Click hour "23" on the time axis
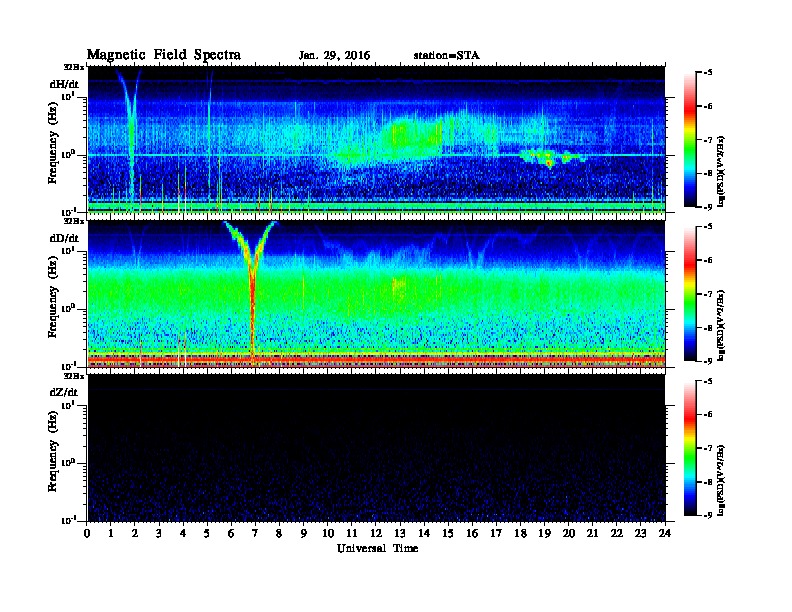Viewport: 792px width, 612px height. 640,533
